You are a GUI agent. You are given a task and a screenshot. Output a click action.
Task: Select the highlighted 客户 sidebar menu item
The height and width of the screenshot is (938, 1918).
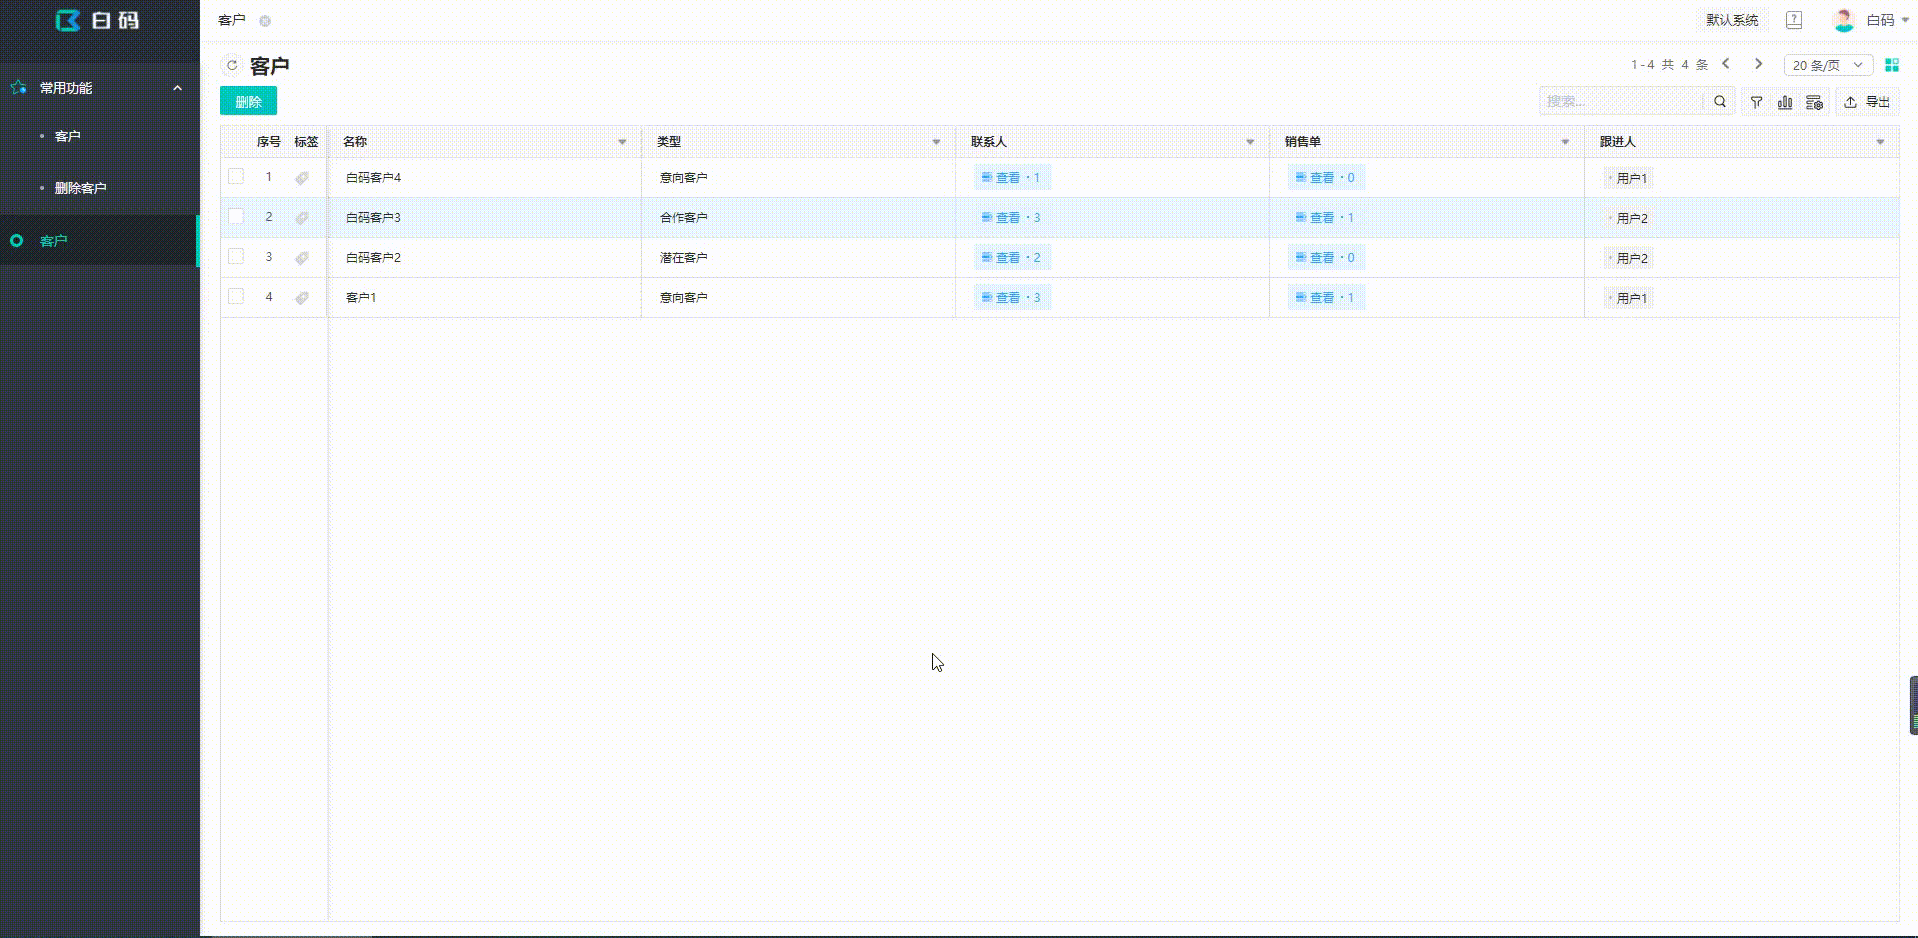point(99,241)
